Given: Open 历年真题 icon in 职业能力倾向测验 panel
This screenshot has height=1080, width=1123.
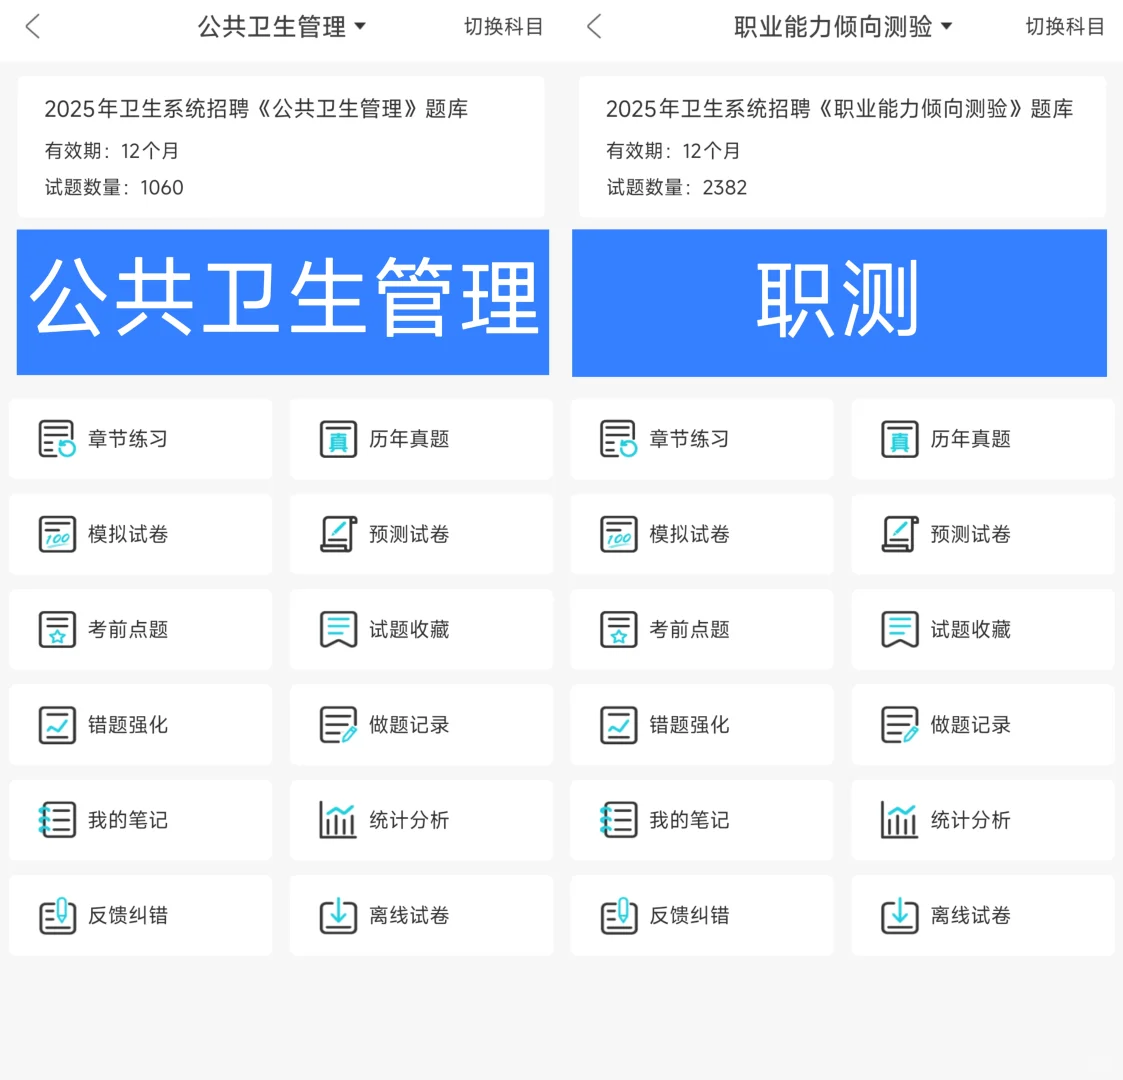Looking at the screenshot, I should pyautogui.click(x=900, y=438).
